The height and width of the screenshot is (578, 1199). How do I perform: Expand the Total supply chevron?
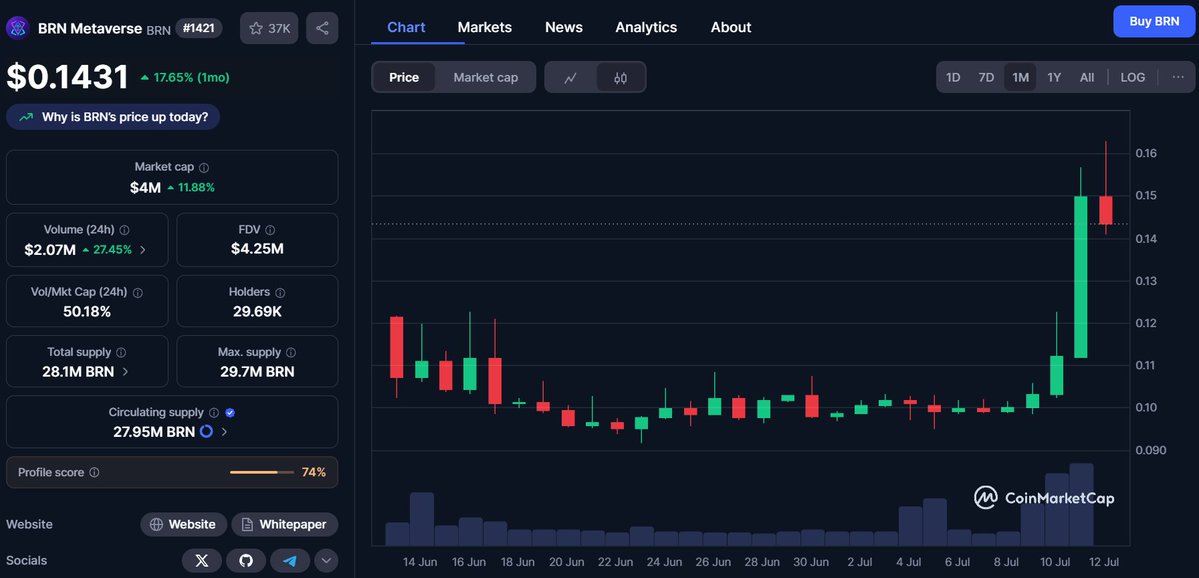pos(125,372)
